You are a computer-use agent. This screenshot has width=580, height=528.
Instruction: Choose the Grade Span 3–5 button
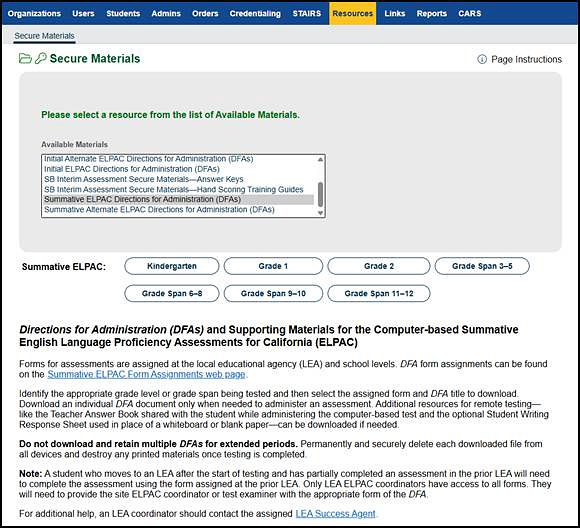click(x=482, y=266)
